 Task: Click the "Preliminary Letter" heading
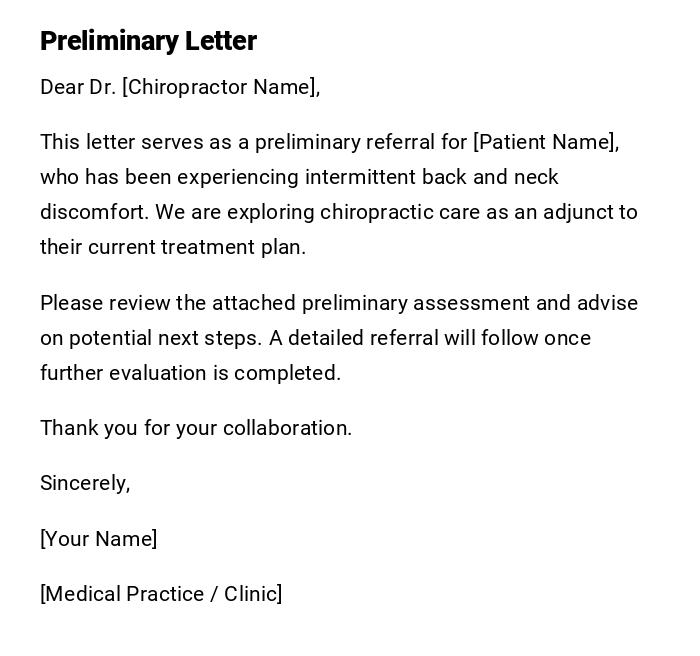[x=148, y=41]
